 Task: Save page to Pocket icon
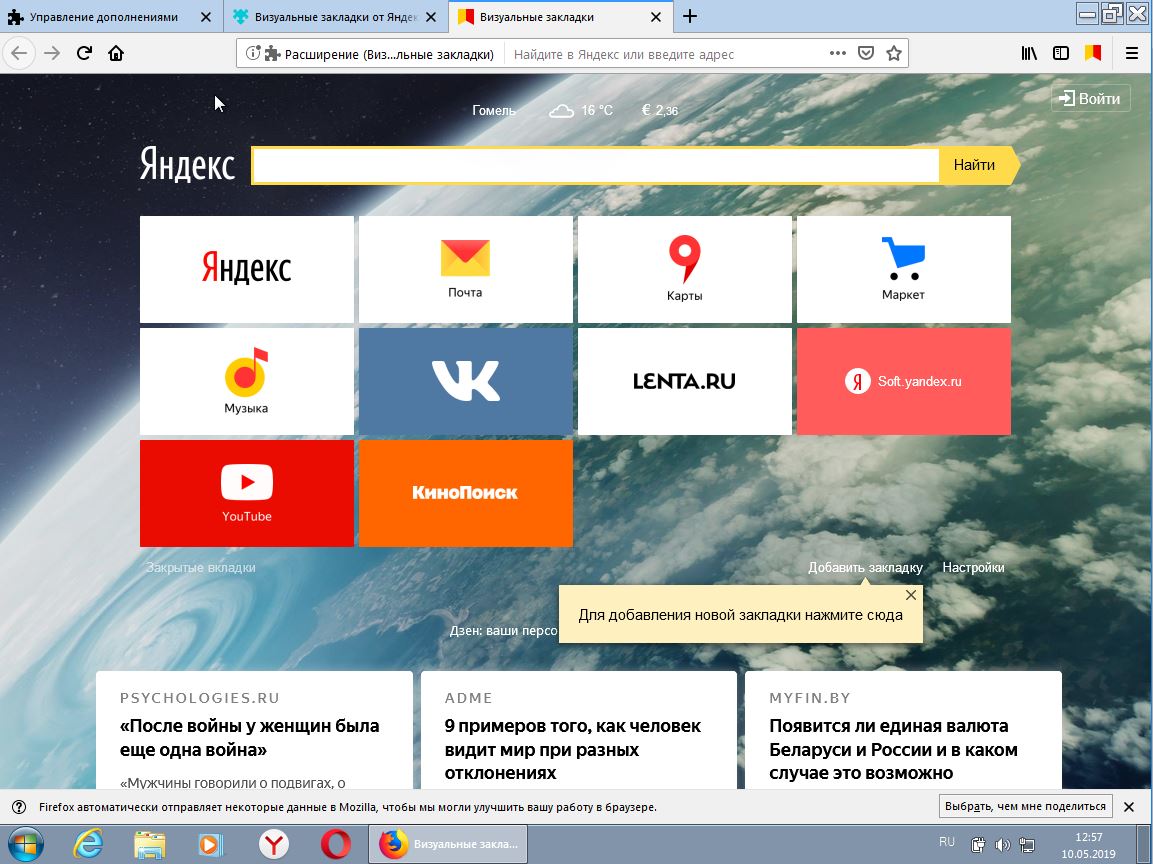pyautogui.click(x=865, y=53)
